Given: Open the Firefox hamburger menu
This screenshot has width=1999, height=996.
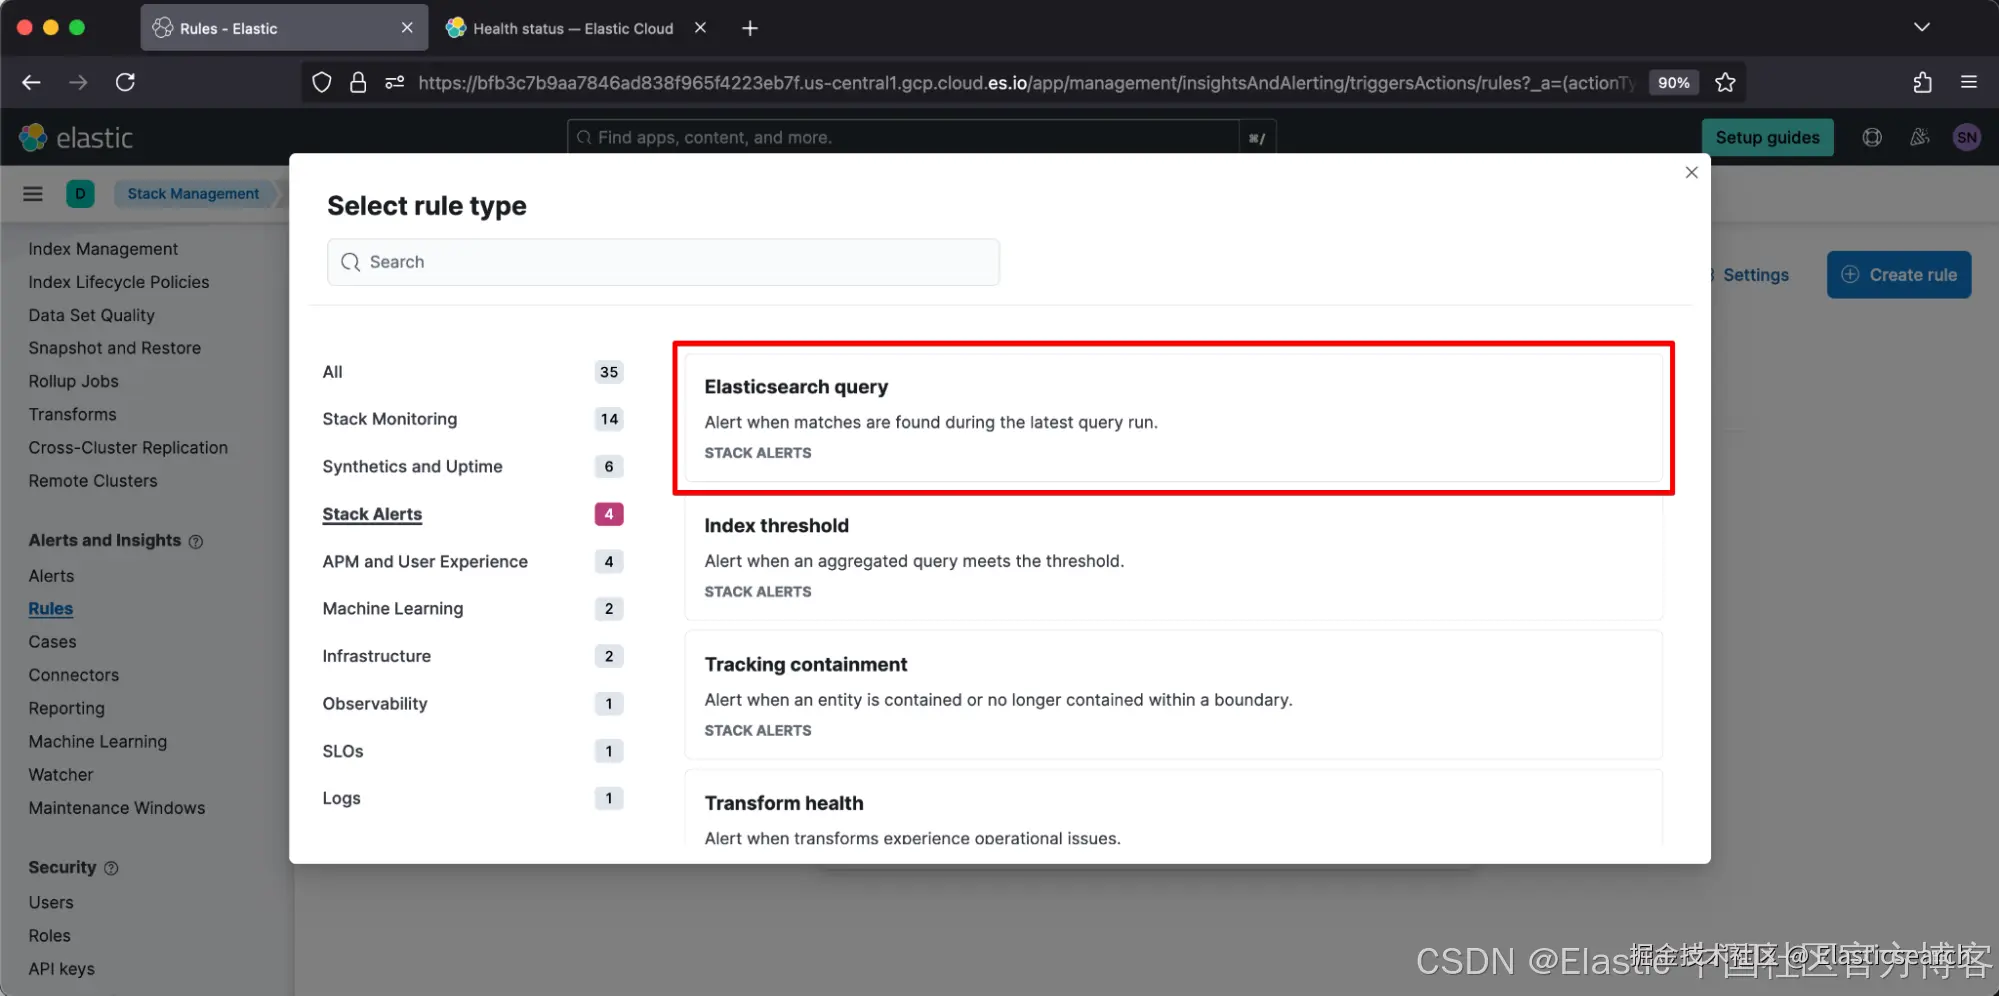Looking at the screenshot, I should [x=1969, y=82].
